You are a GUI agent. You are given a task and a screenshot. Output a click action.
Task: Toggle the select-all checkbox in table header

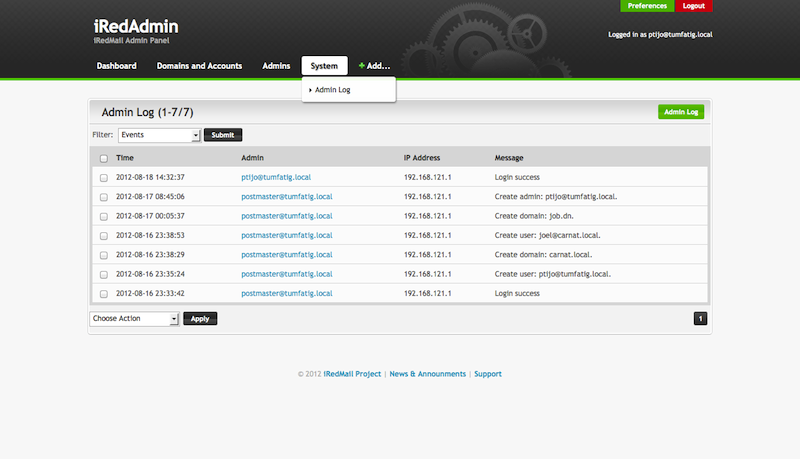coord(104,159)
